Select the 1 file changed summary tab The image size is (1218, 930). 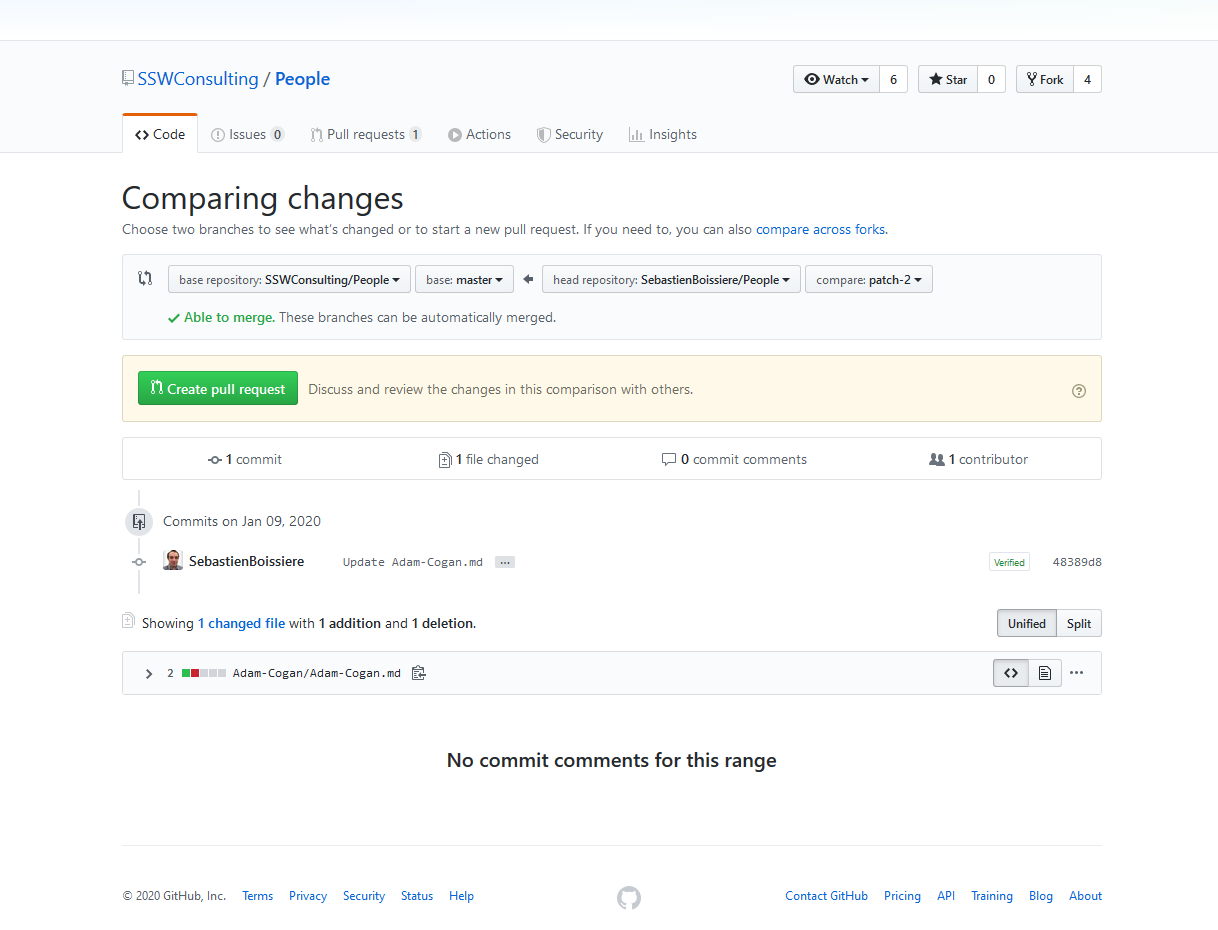pyautogui.click(x=489, y=459)
